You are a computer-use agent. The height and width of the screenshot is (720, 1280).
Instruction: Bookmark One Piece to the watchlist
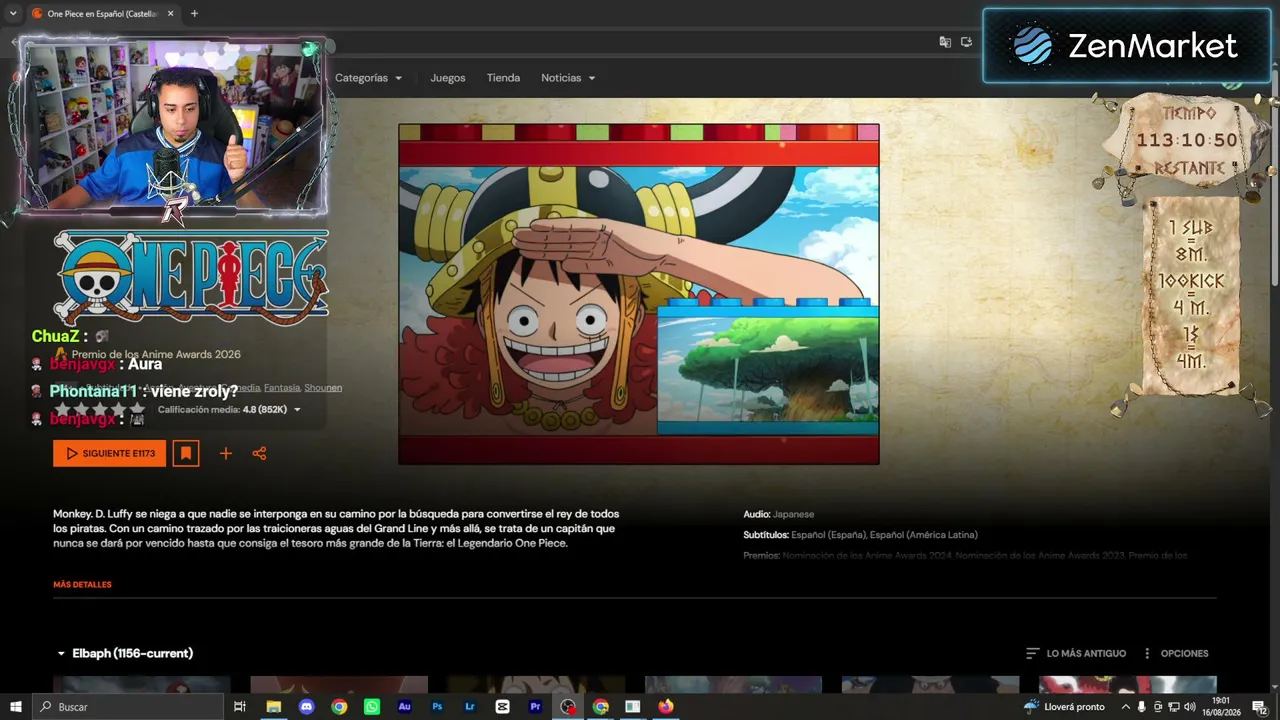click(x=185, y=453)
